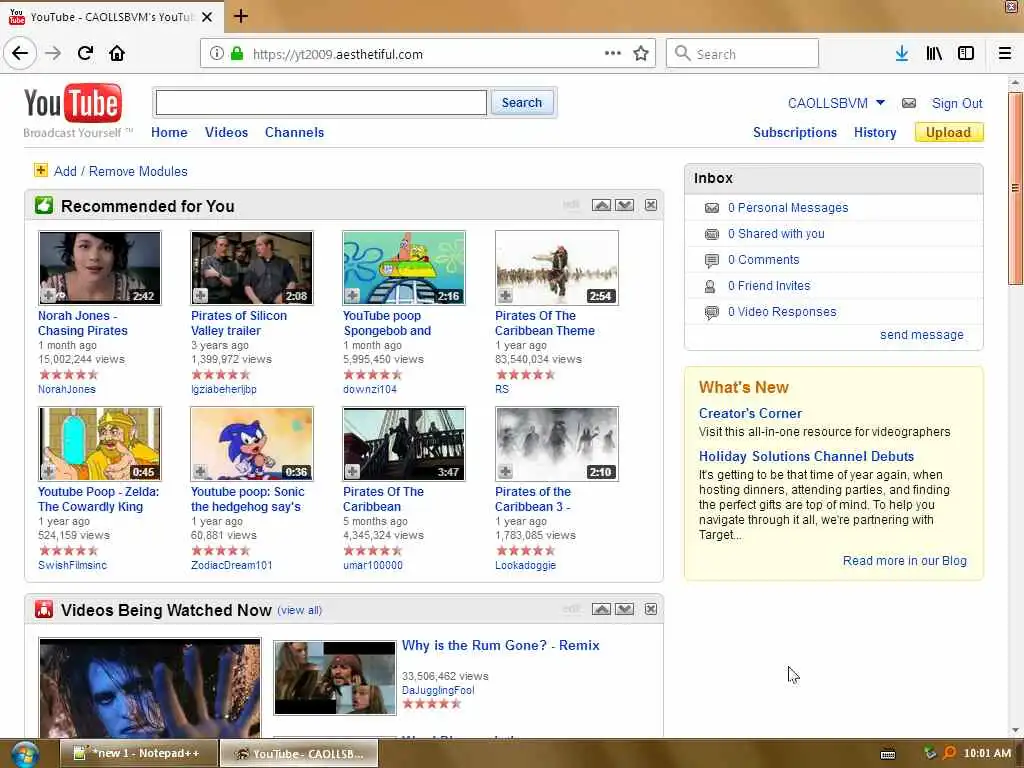Switch to Notepad++ in the taskbar
Viewport: 1024px width, 768px height.
click(138, 753)
